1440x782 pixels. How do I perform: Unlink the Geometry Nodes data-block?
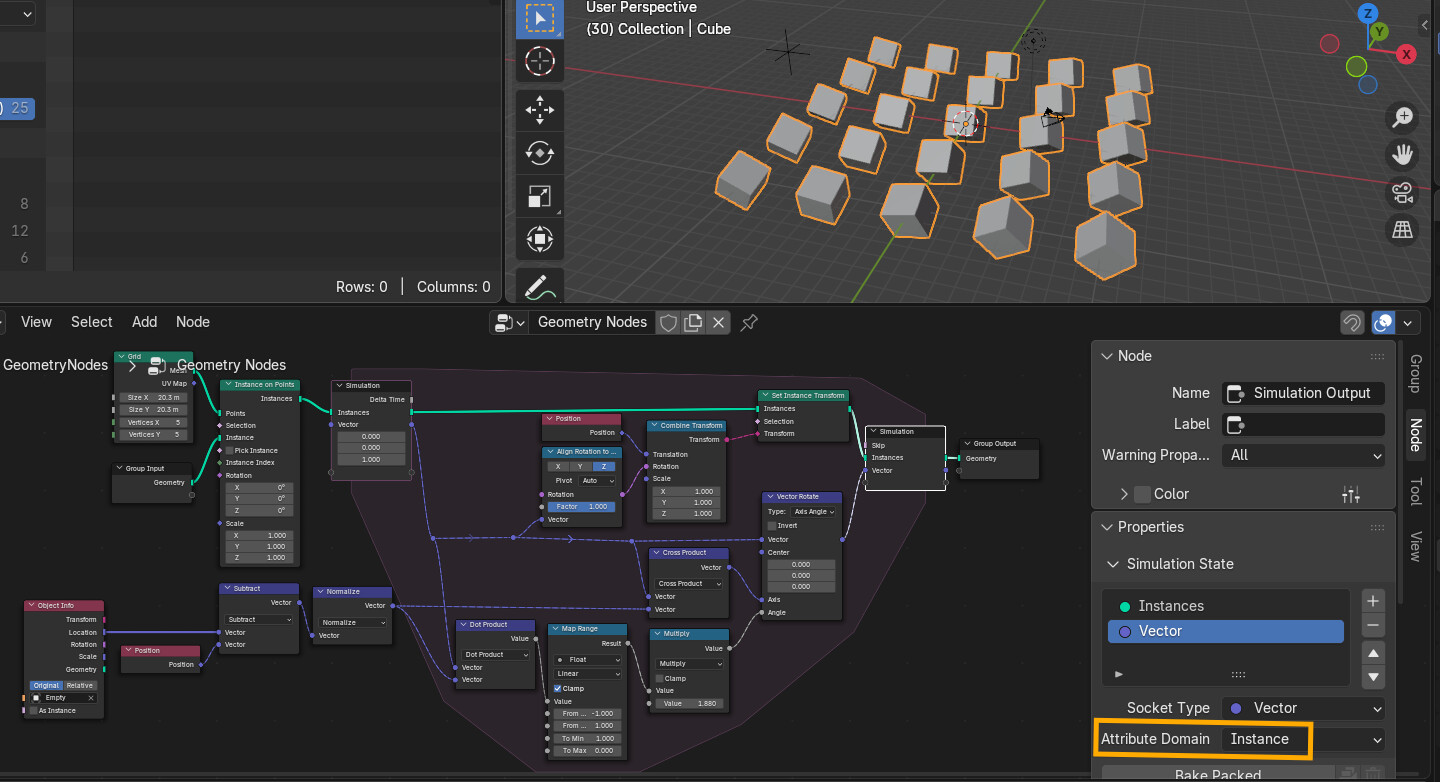click(x=718, y=322)
